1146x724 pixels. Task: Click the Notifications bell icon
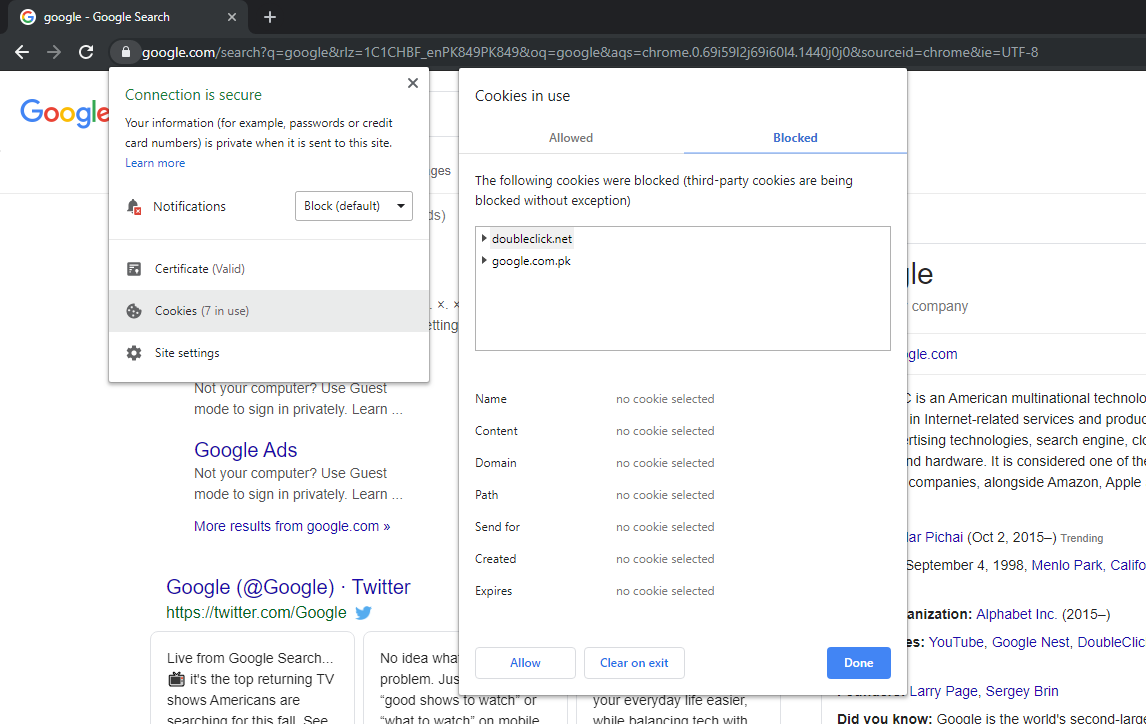click(134, 207)
